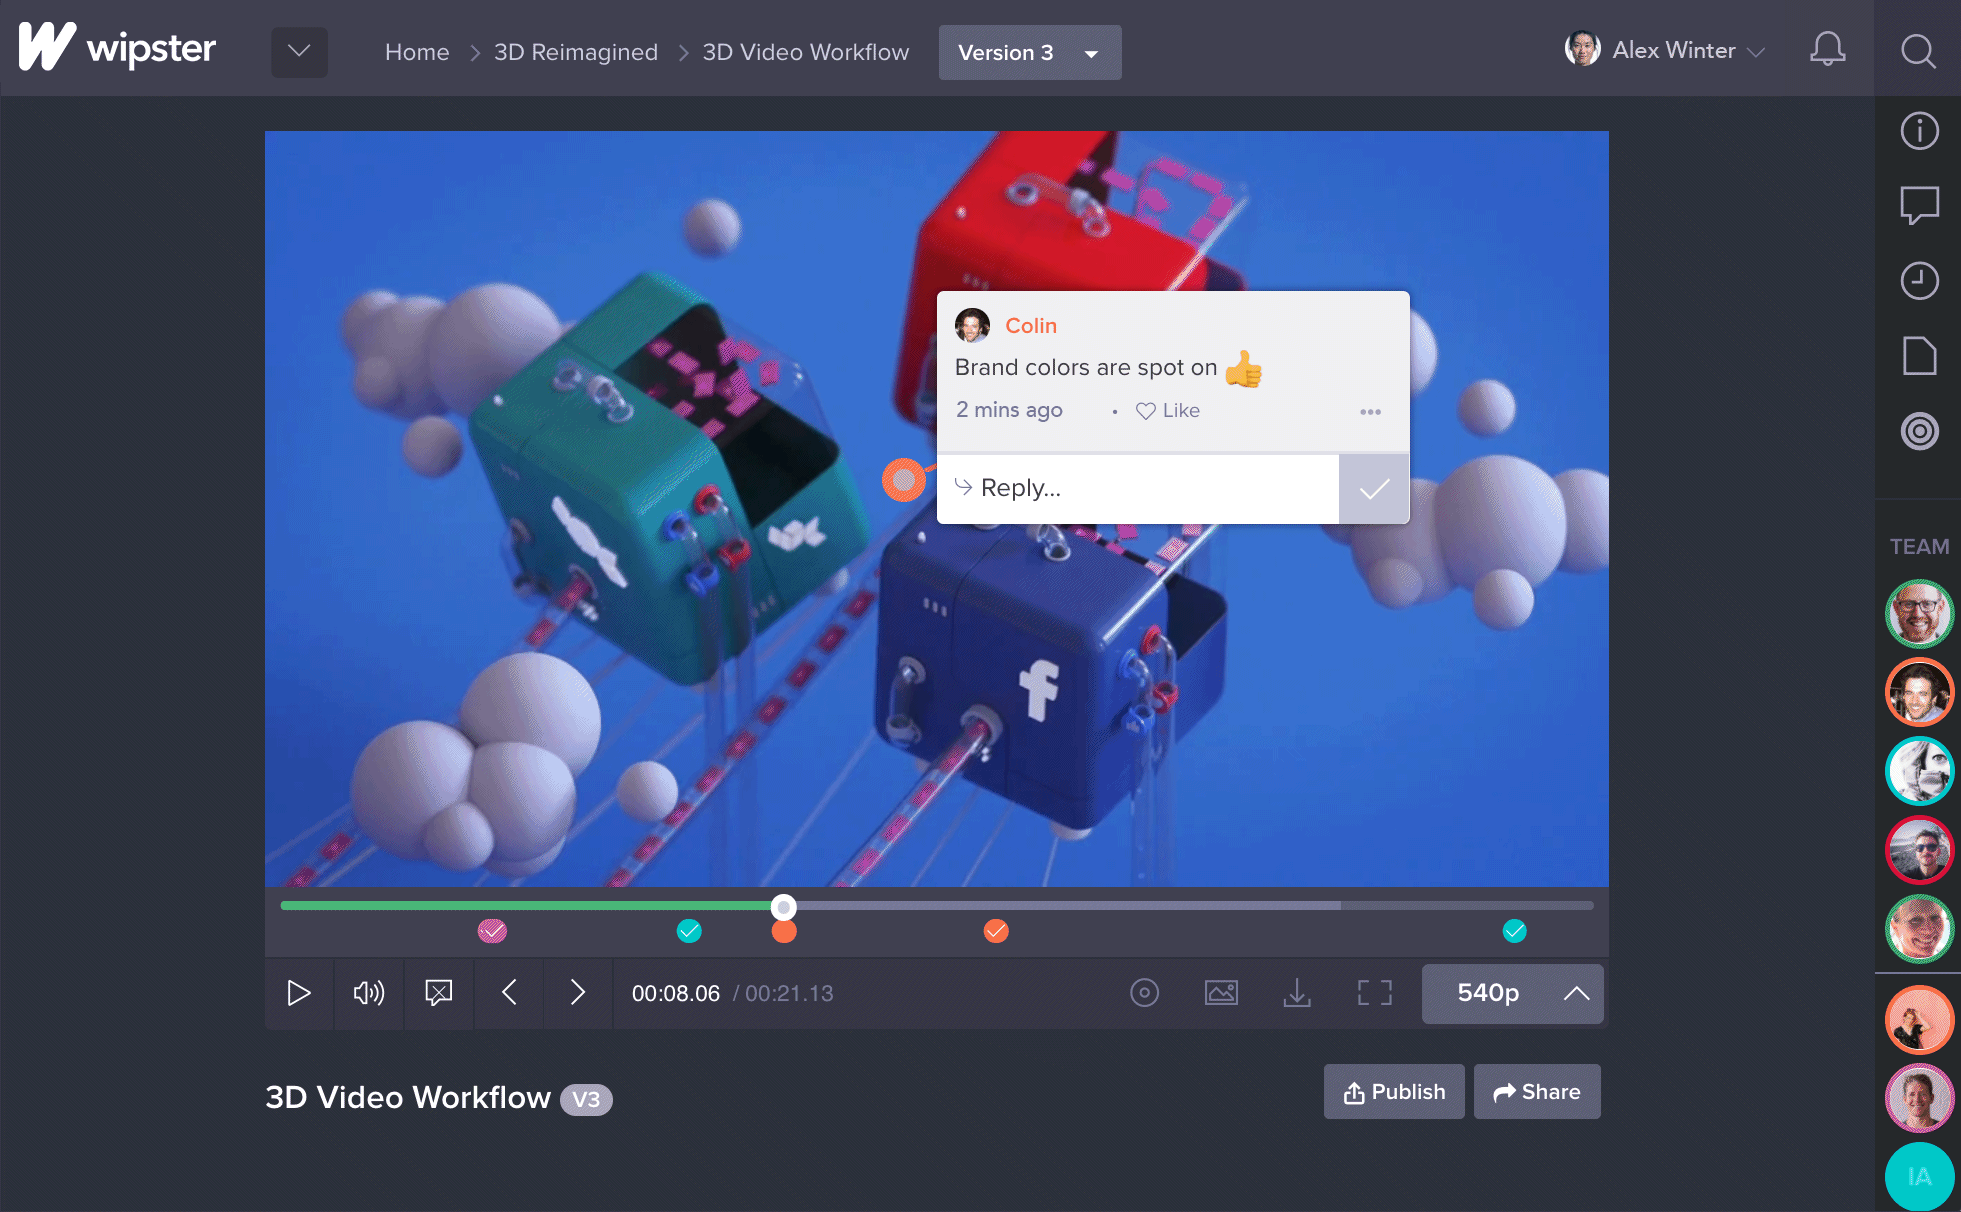The width and height of the screenshot is (1961, 1212).
Task: Step back with the previous arrow
Action: coord(509,993)
